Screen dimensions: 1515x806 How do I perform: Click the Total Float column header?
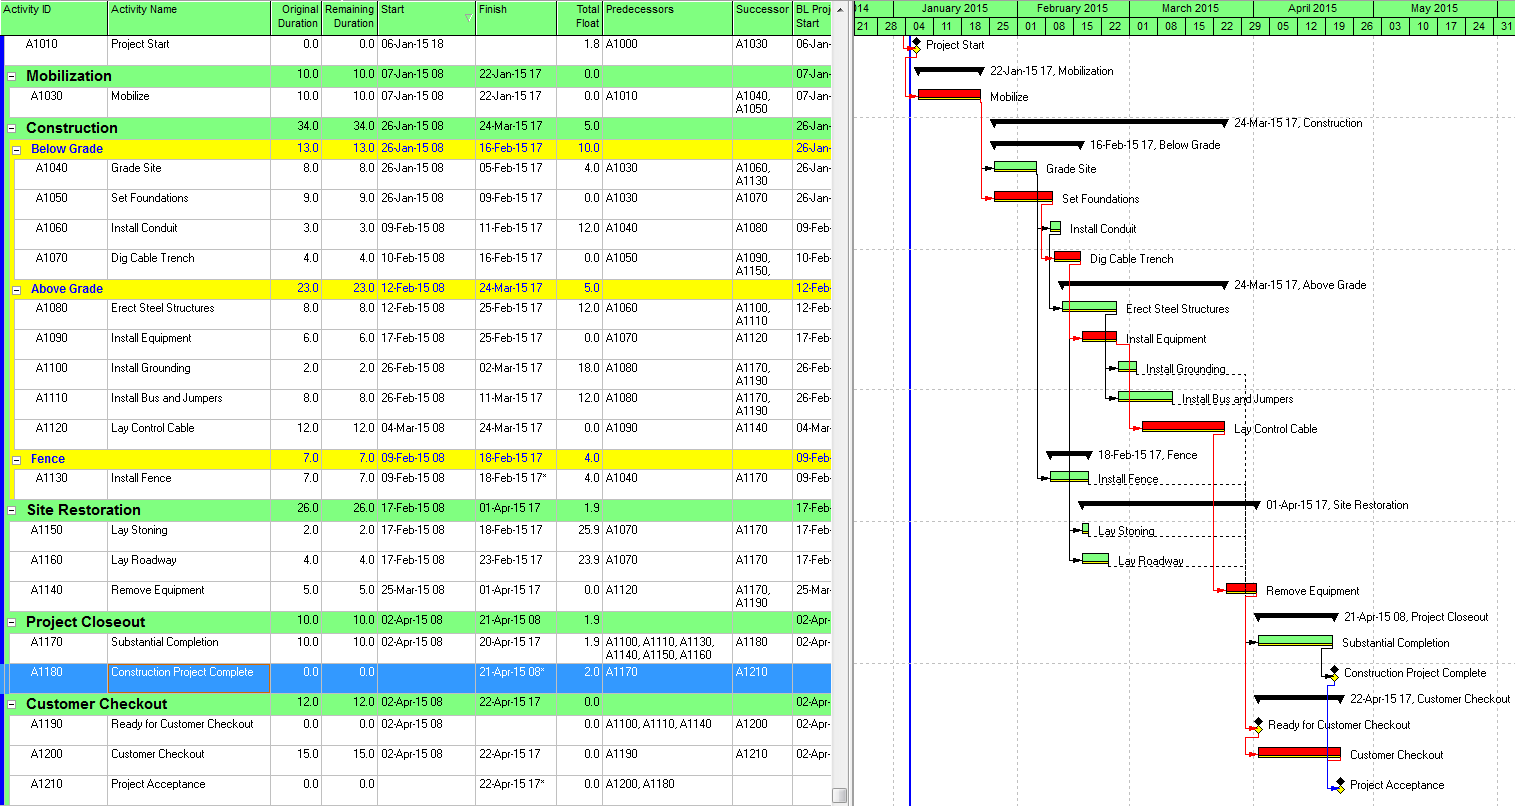[580, 17]
